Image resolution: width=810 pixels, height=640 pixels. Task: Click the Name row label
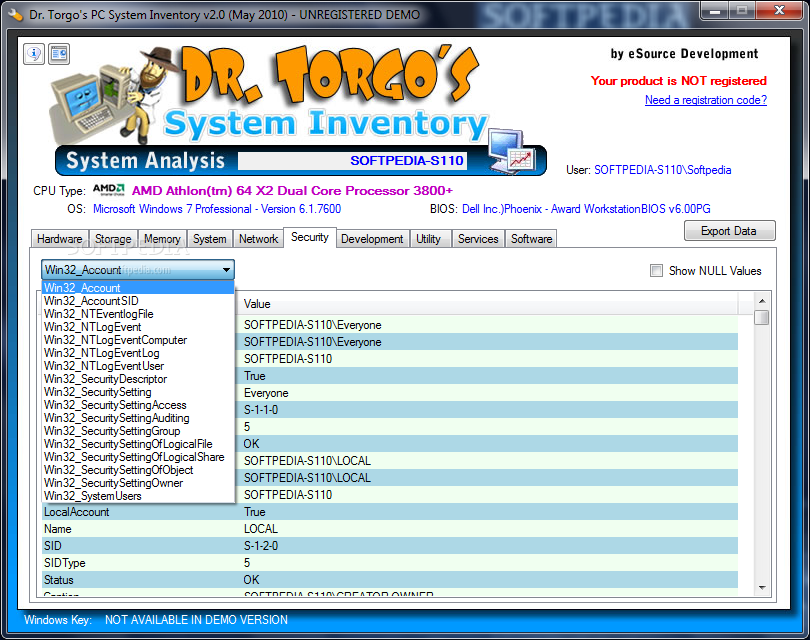[57, 528]
